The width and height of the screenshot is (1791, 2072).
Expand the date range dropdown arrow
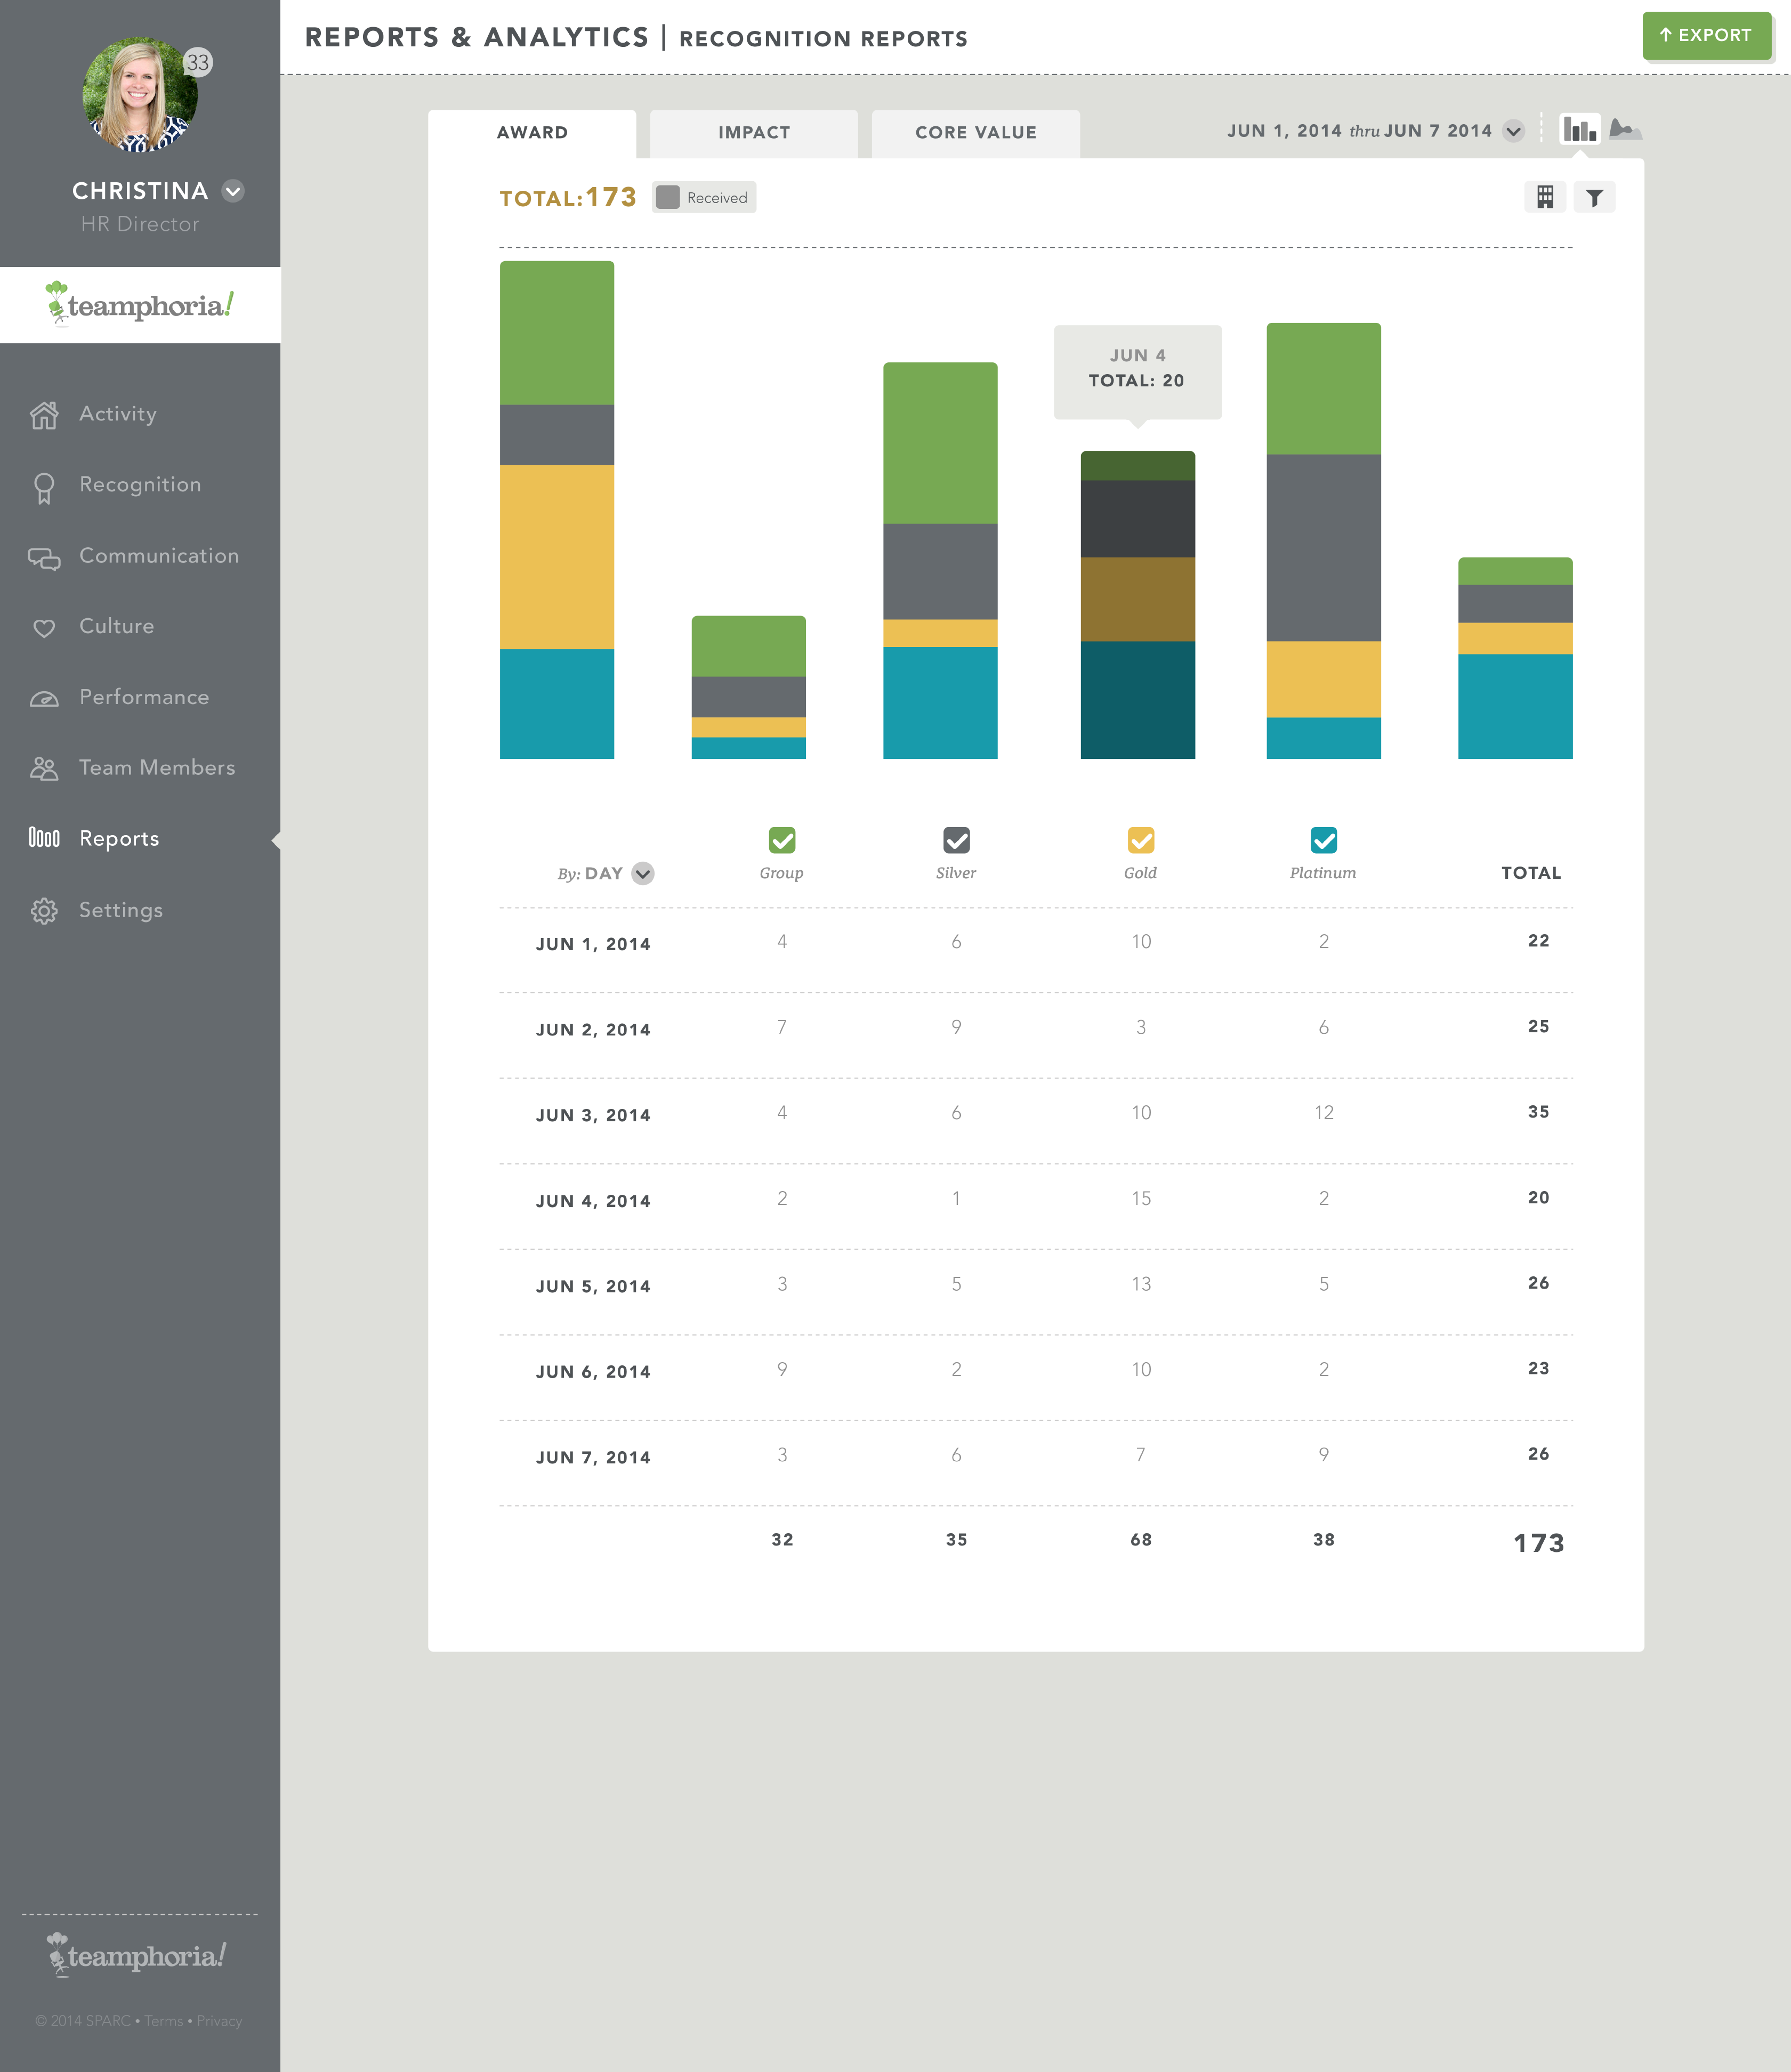point(1513,131)
